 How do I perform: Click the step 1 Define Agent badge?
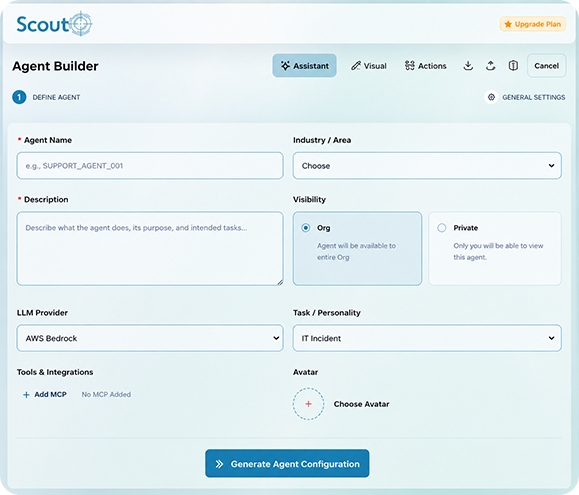pyautogui.click(x=19, y=97)
